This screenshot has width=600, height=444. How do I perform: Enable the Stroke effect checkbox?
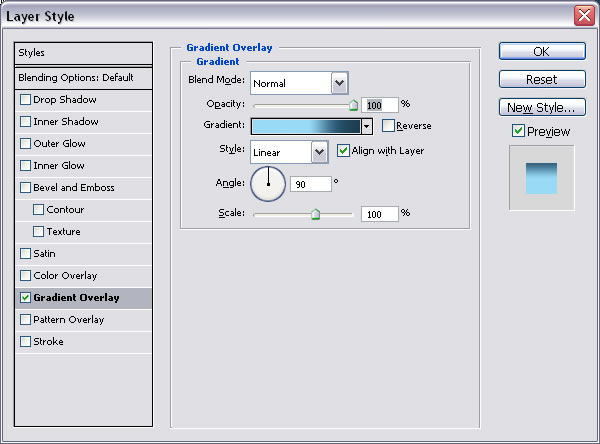(25, 341)
